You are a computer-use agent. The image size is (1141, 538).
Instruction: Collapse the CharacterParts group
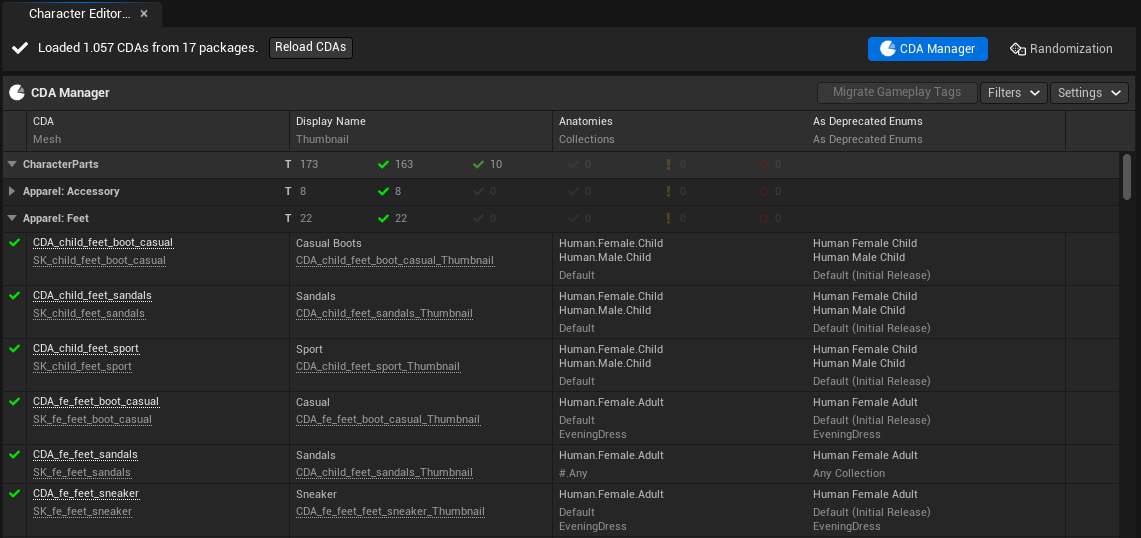(x=12, y=164)
